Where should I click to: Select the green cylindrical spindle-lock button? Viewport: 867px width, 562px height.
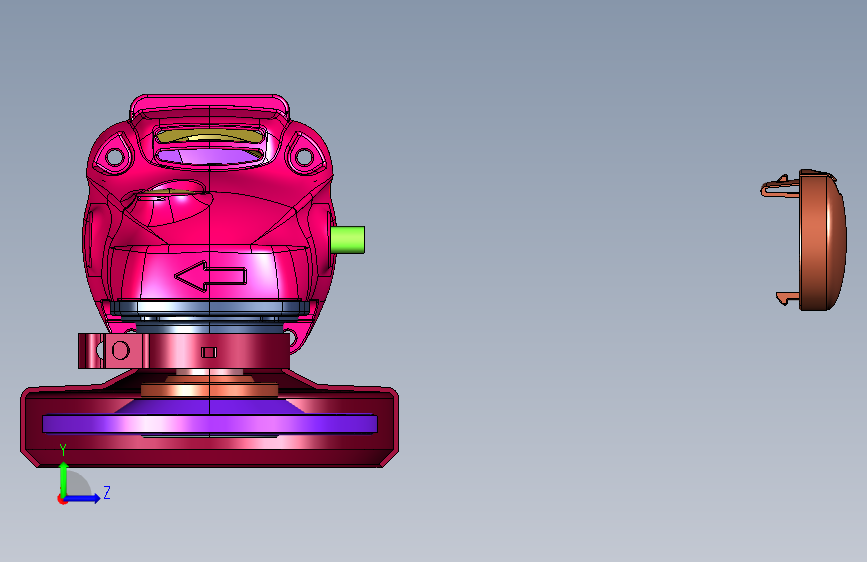[348, 240]
